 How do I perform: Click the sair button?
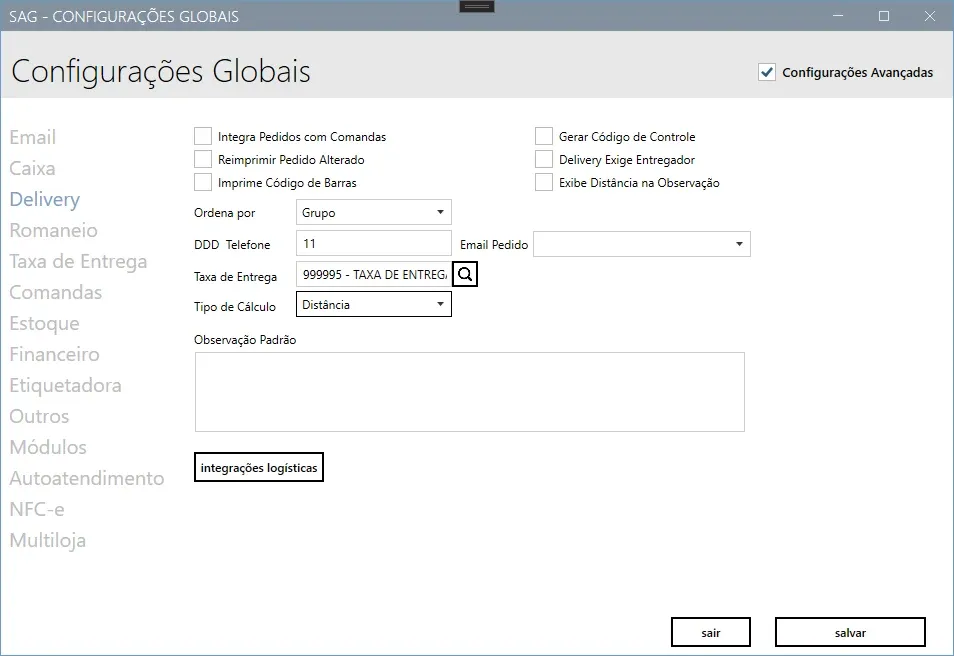click(711, 633)
